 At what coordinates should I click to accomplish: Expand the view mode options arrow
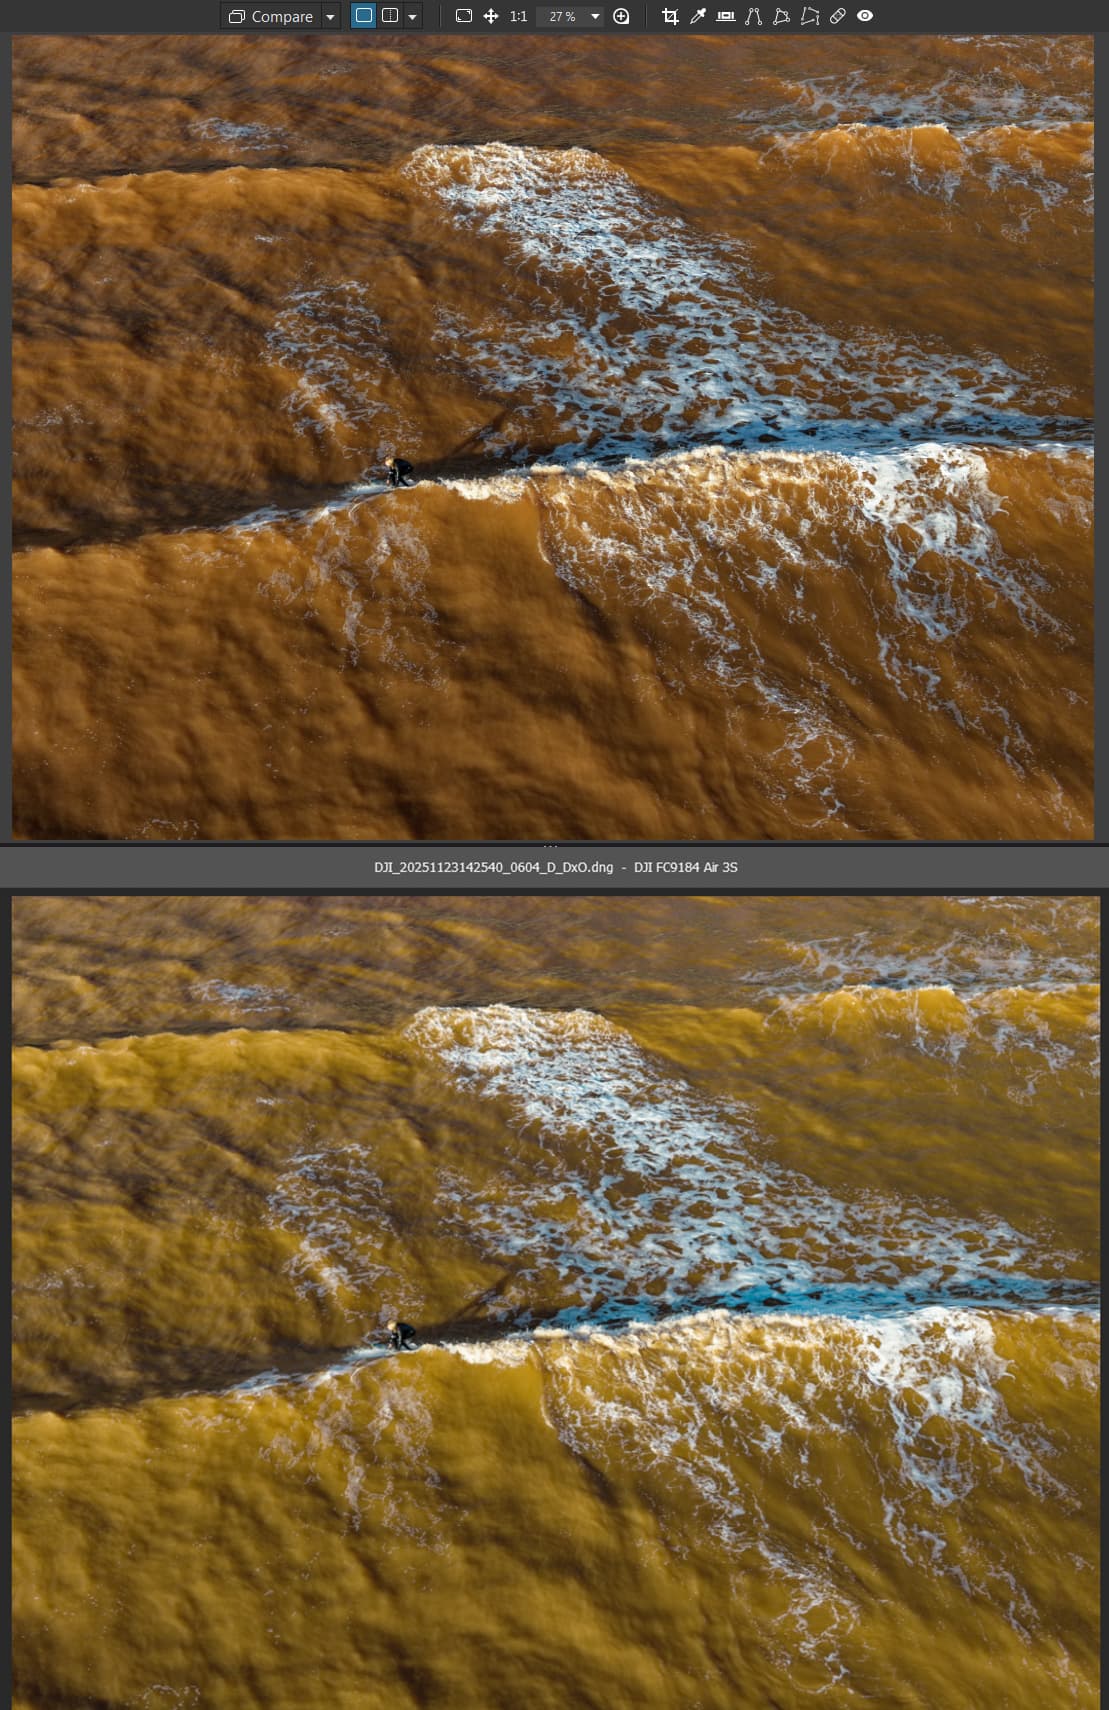pyautogui.click(x=412, y=17)
